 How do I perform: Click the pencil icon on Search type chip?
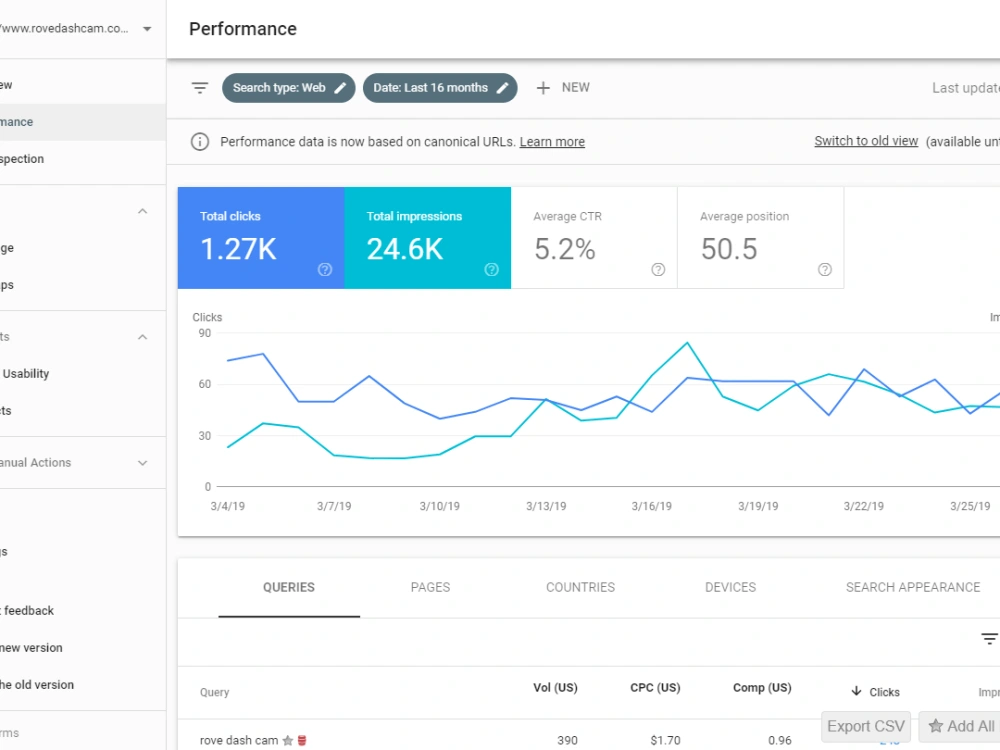(341, 88)
